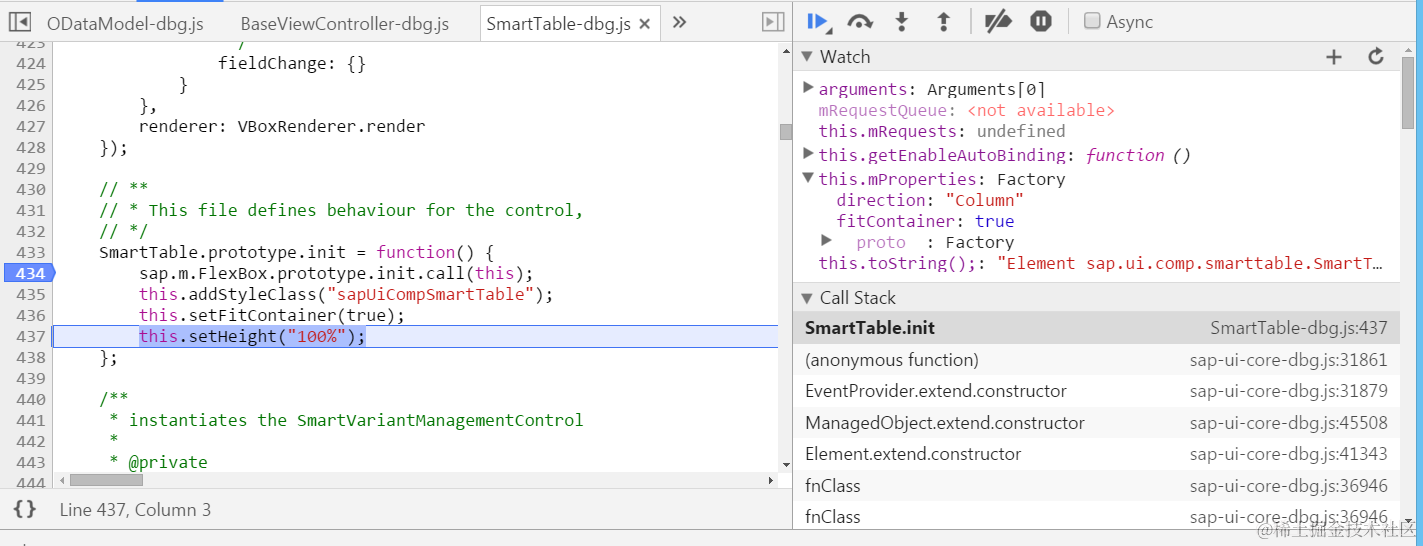
Task: Select ManagedObject.extend.constructor stack frame
Action: (x=1097, y=423)
